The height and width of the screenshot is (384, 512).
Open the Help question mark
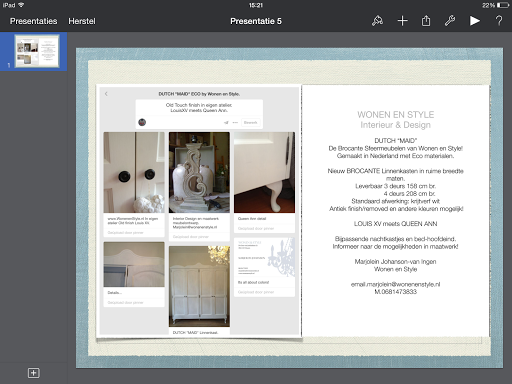coord(499,21)
